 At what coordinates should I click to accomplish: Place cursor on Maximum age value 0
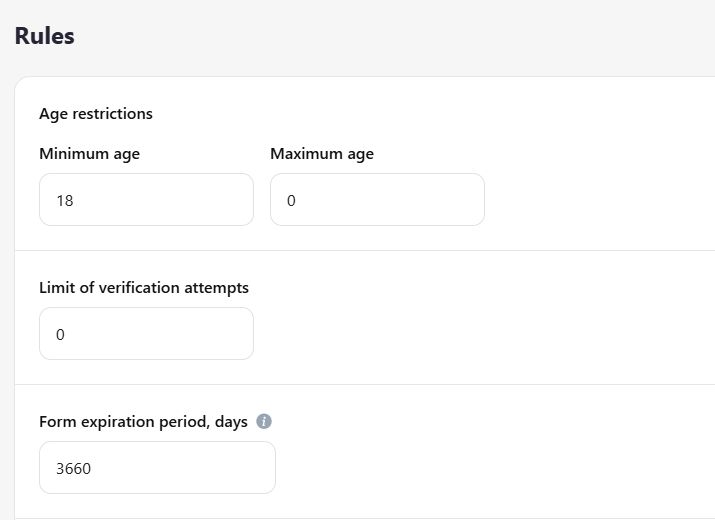click(x=291, y=201)
